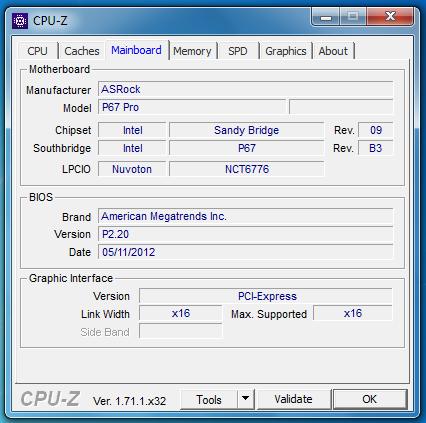Viewport: 426px width, 423px height.
Task: Go to the SPD tab
Action: point(238,51)
